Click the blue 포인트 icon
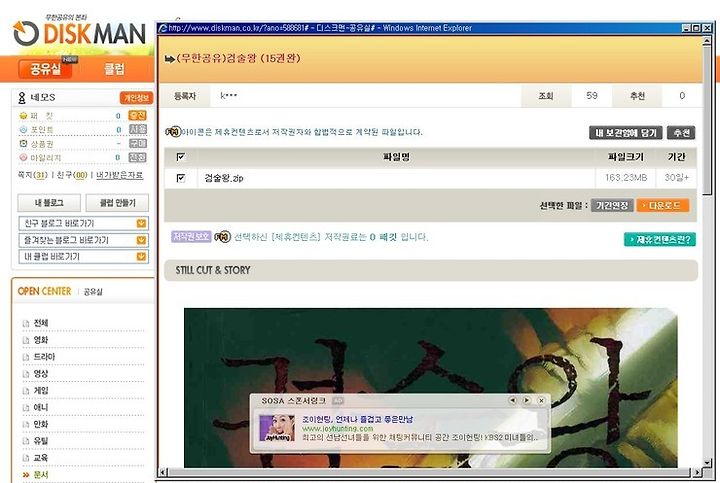This screenshot has height=483, width=720. 23,129
